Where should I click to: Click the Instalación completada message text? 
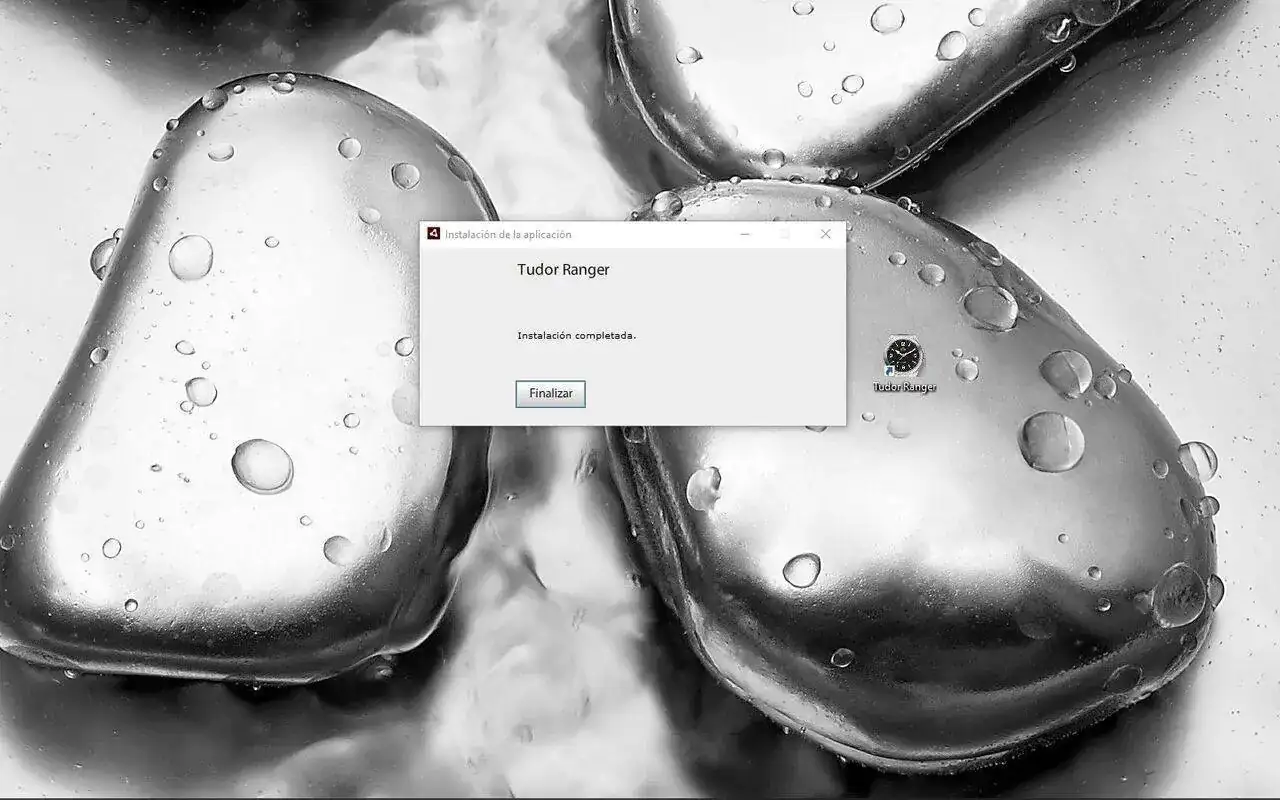point(576,336)
